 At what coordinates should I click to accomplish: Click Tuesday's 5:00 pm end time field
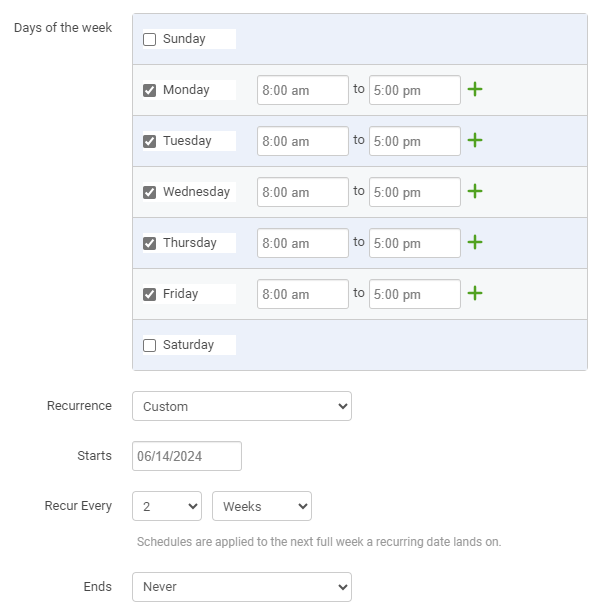414,141
